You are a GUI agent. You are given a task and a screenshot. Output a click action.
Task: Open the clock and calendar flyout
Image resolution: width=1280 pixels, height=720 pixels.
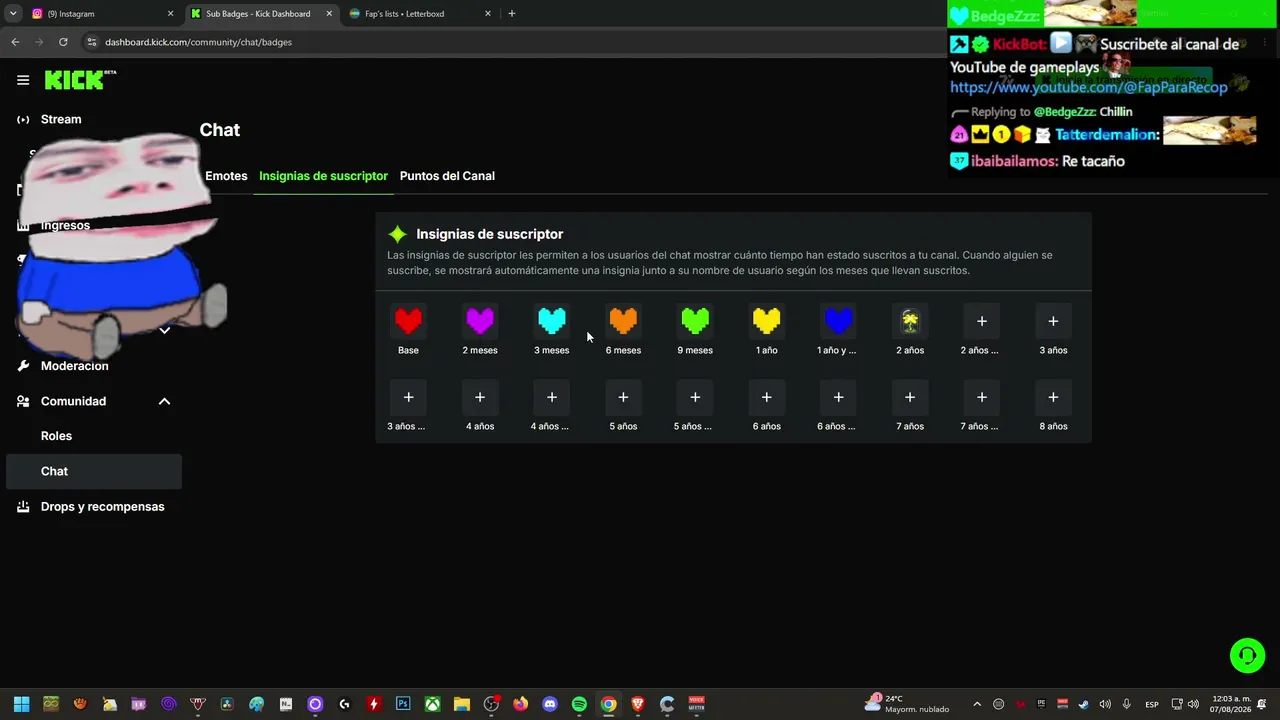tap(1231, 704)
